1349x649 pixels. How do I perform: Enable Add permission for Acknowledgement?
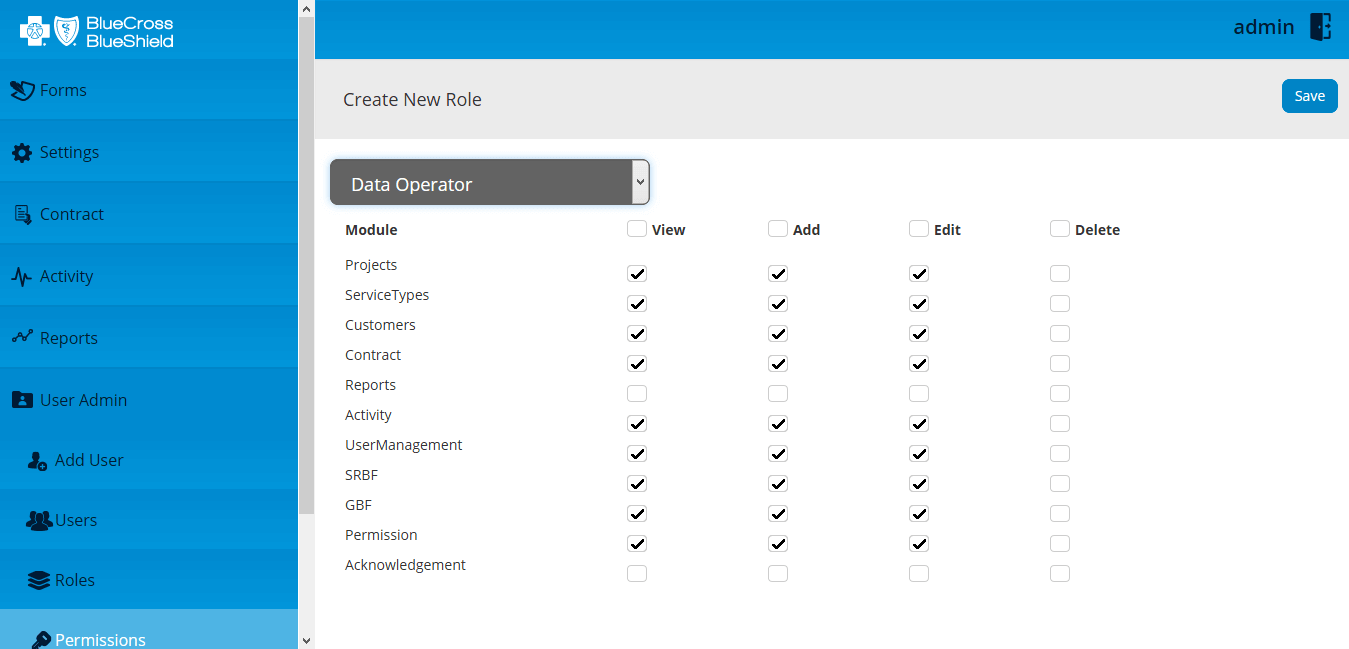coord(778,573)
